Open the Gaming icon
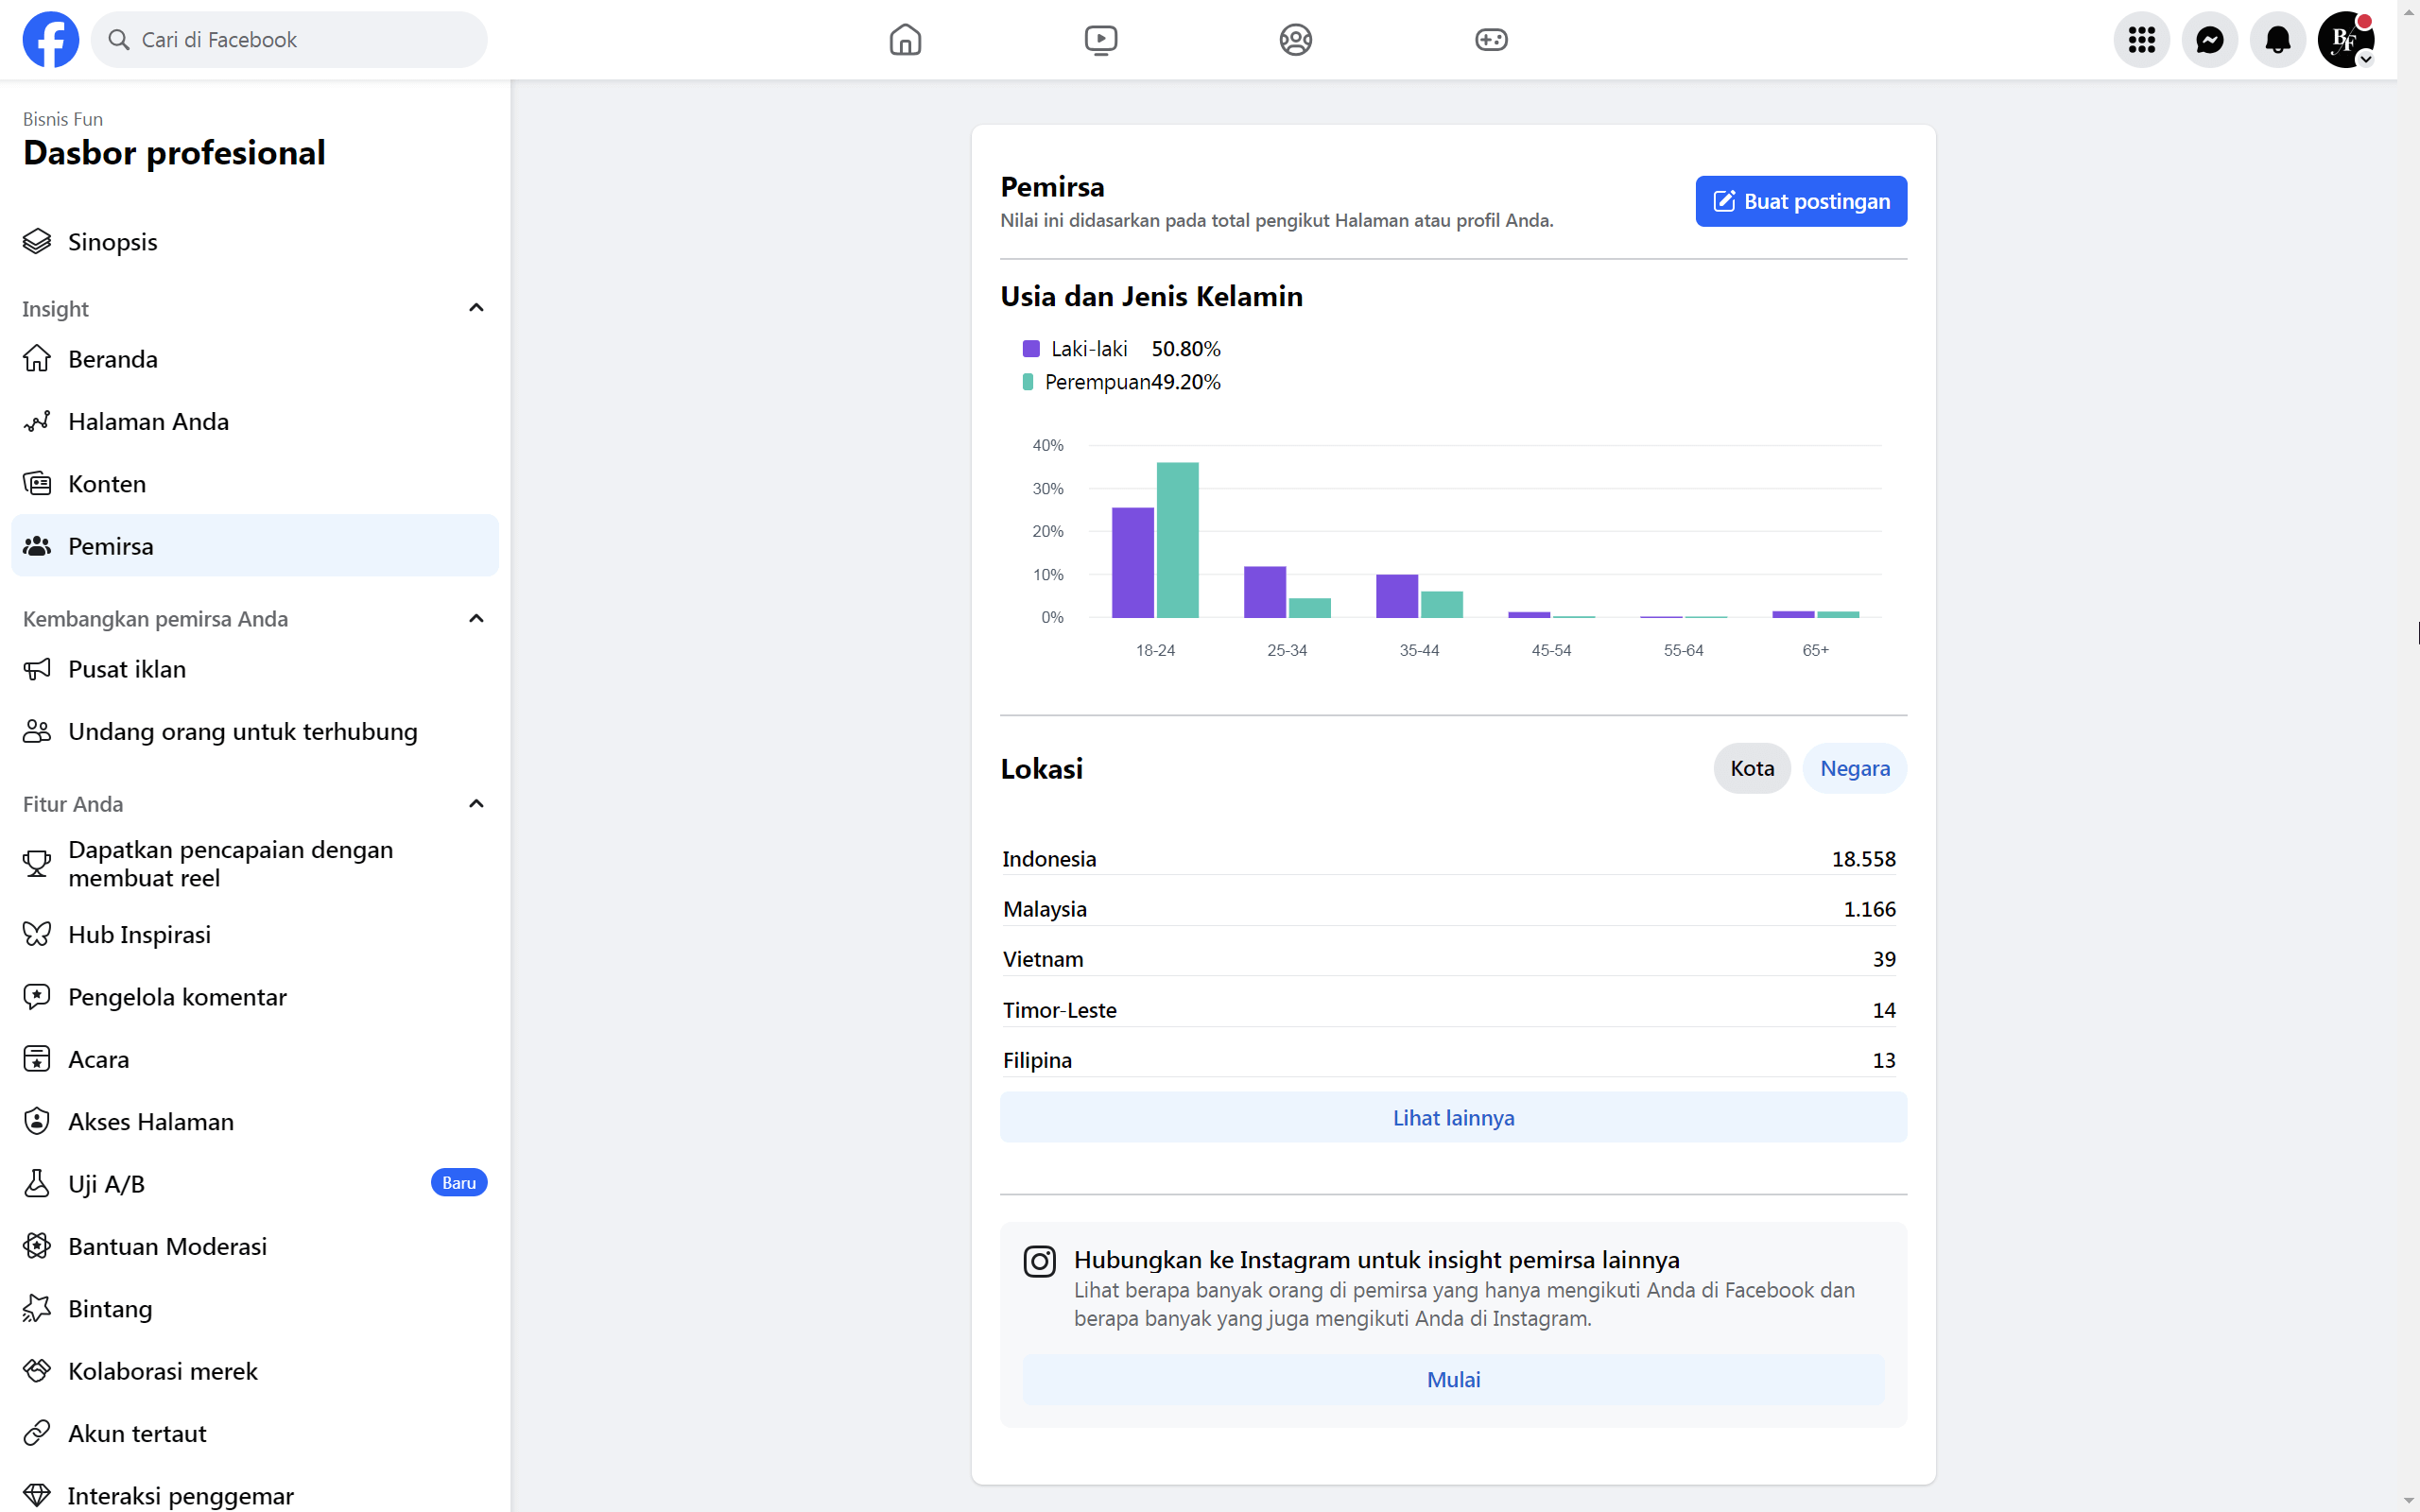The height and width of the screenshot is (1512, 2420). 1491,40
